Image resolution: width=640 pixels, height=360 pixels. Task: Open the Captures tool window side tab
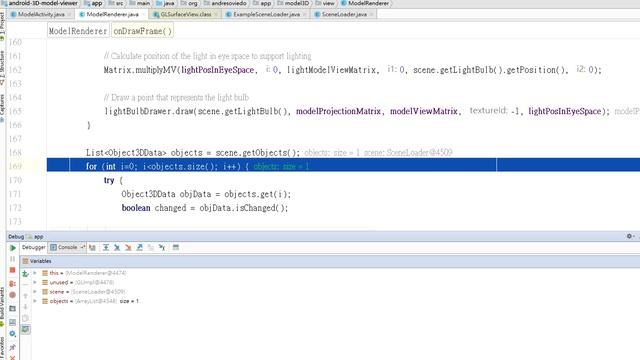pos(2,107)
